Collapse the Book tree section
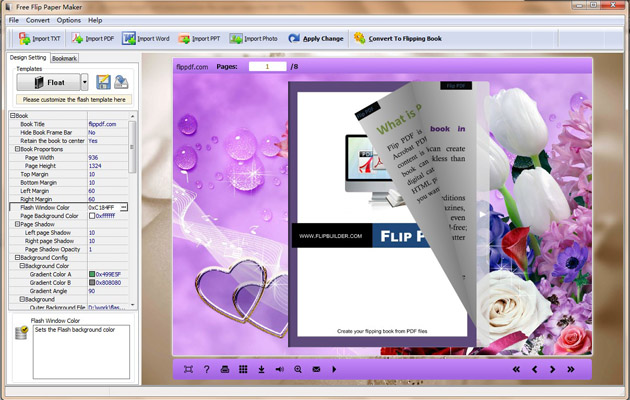Screen dimensions: 630x400 point(12,116)
